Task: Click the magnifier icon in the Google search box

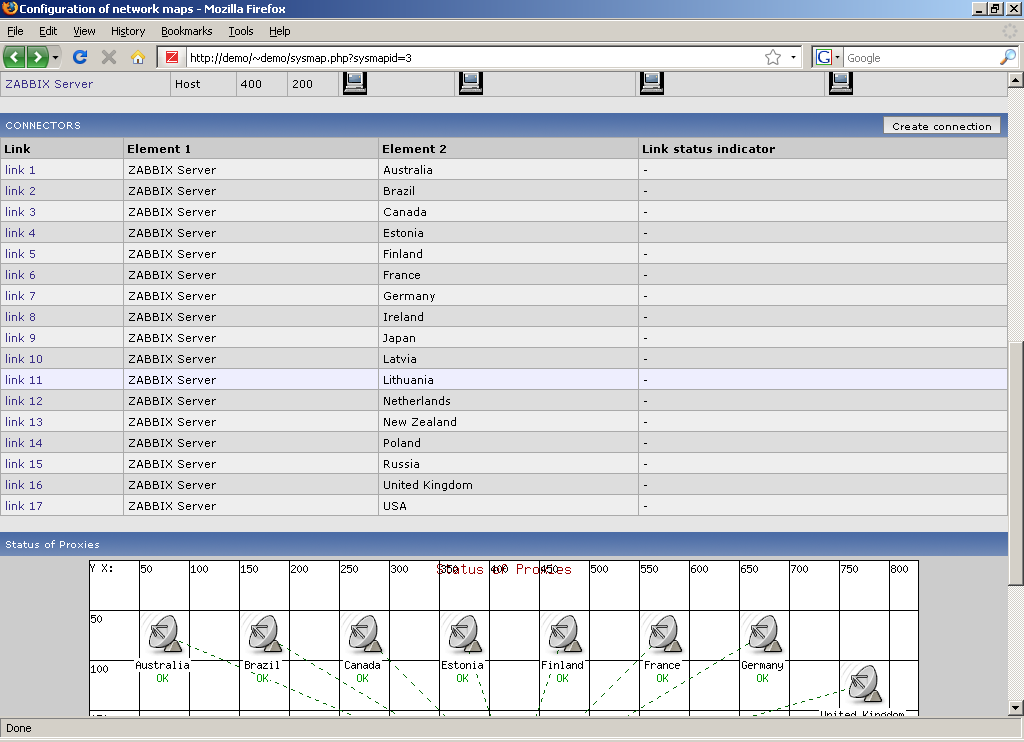Action: 1008,57
